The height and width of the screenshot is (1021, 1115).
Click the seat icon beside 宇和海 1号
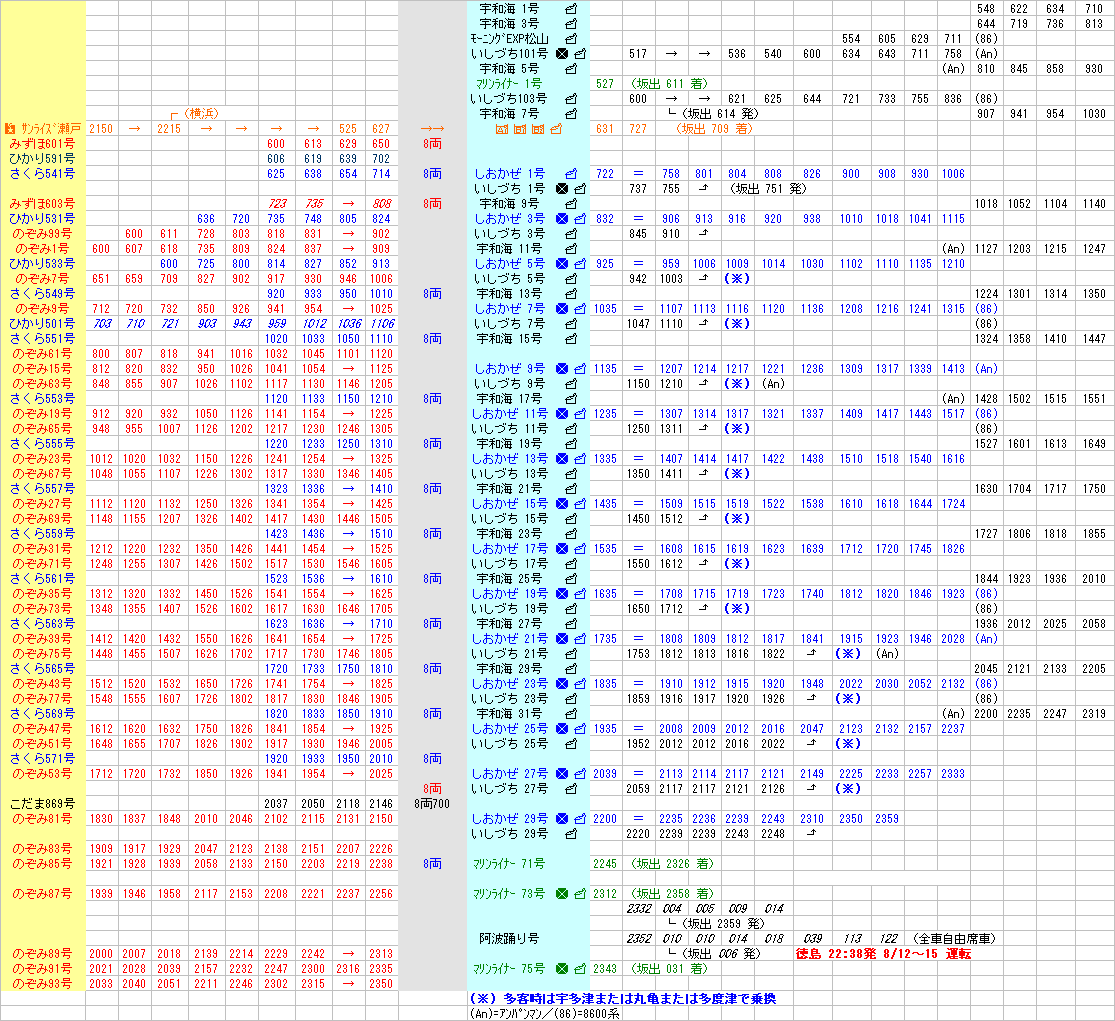click(x=571, y=9)
